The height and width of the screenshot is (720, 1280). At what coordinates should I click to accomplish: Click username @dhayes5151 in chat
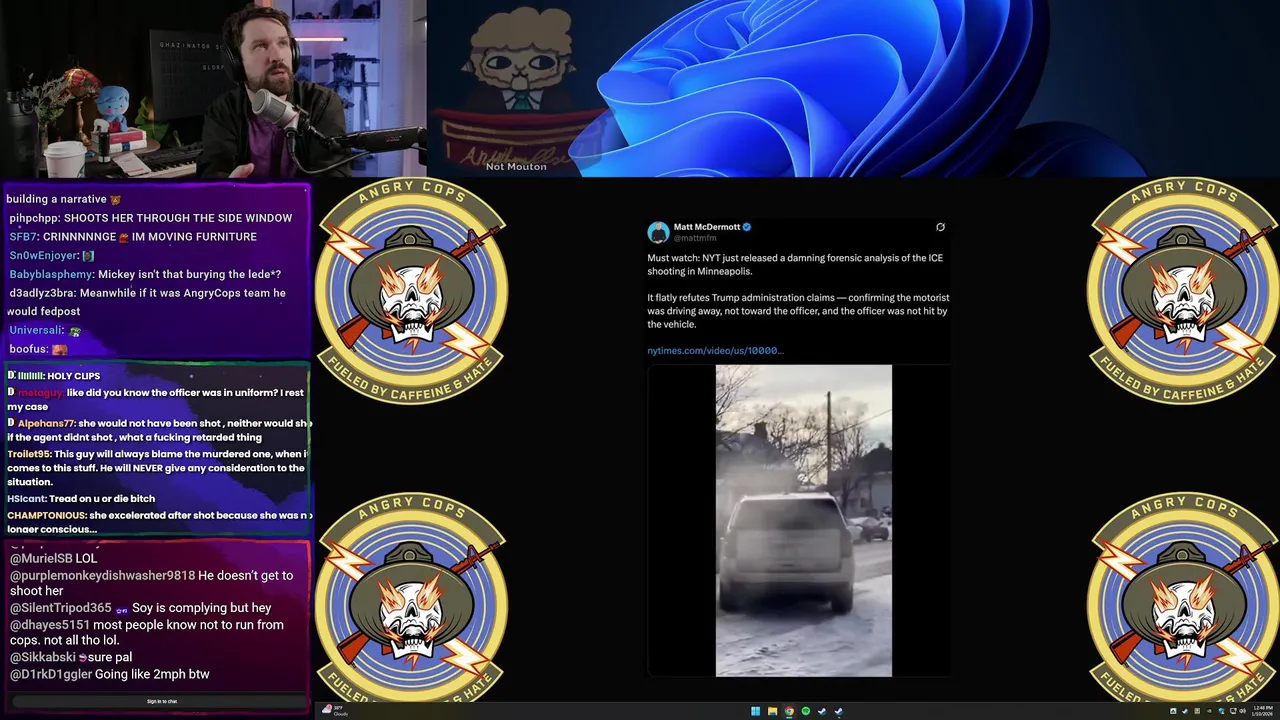coord(49,624)
